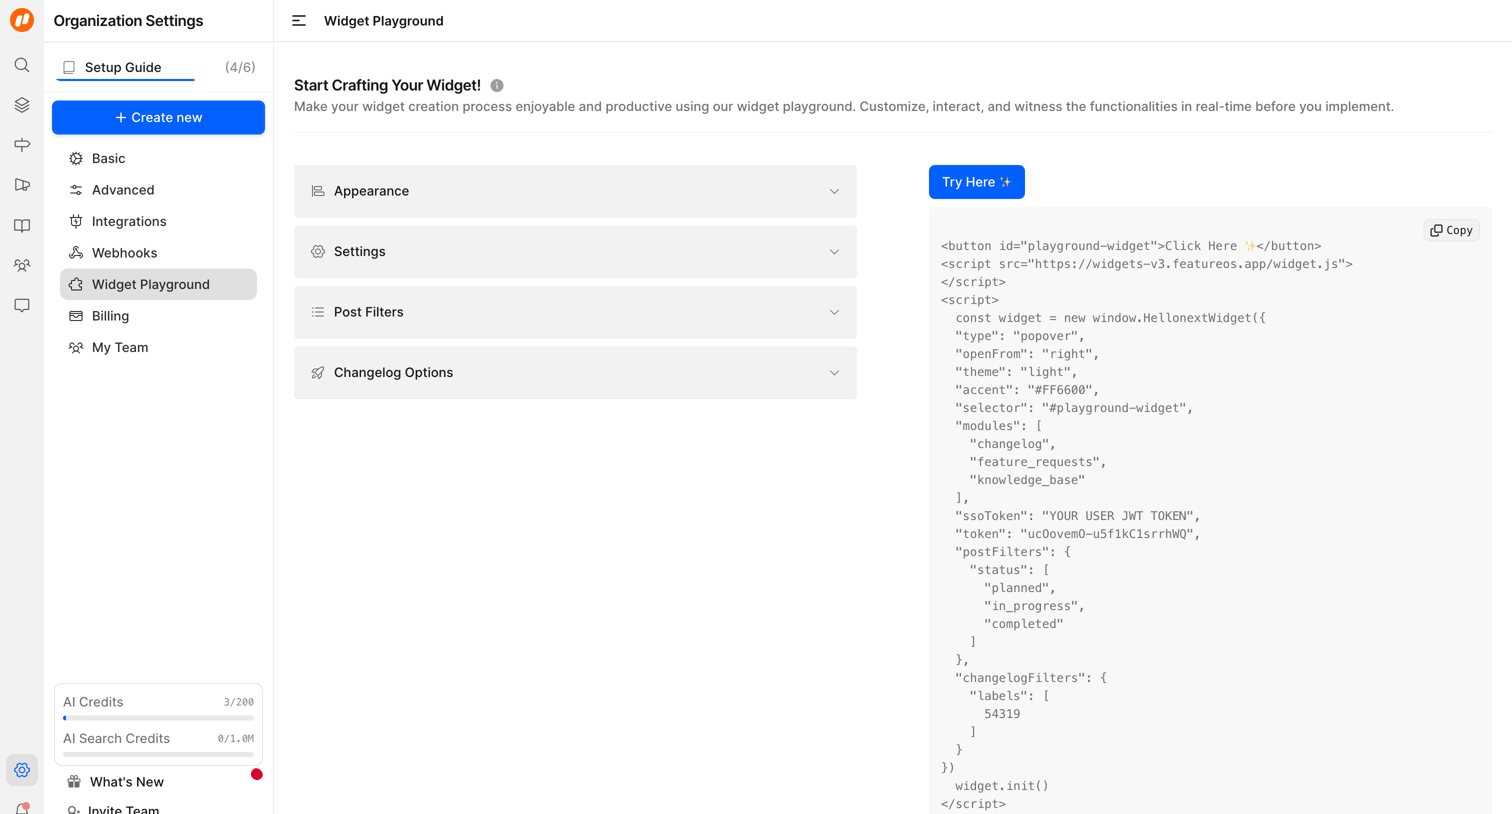Click the flag icon in left rail
Screen dimensions: 1512x814
22,185
